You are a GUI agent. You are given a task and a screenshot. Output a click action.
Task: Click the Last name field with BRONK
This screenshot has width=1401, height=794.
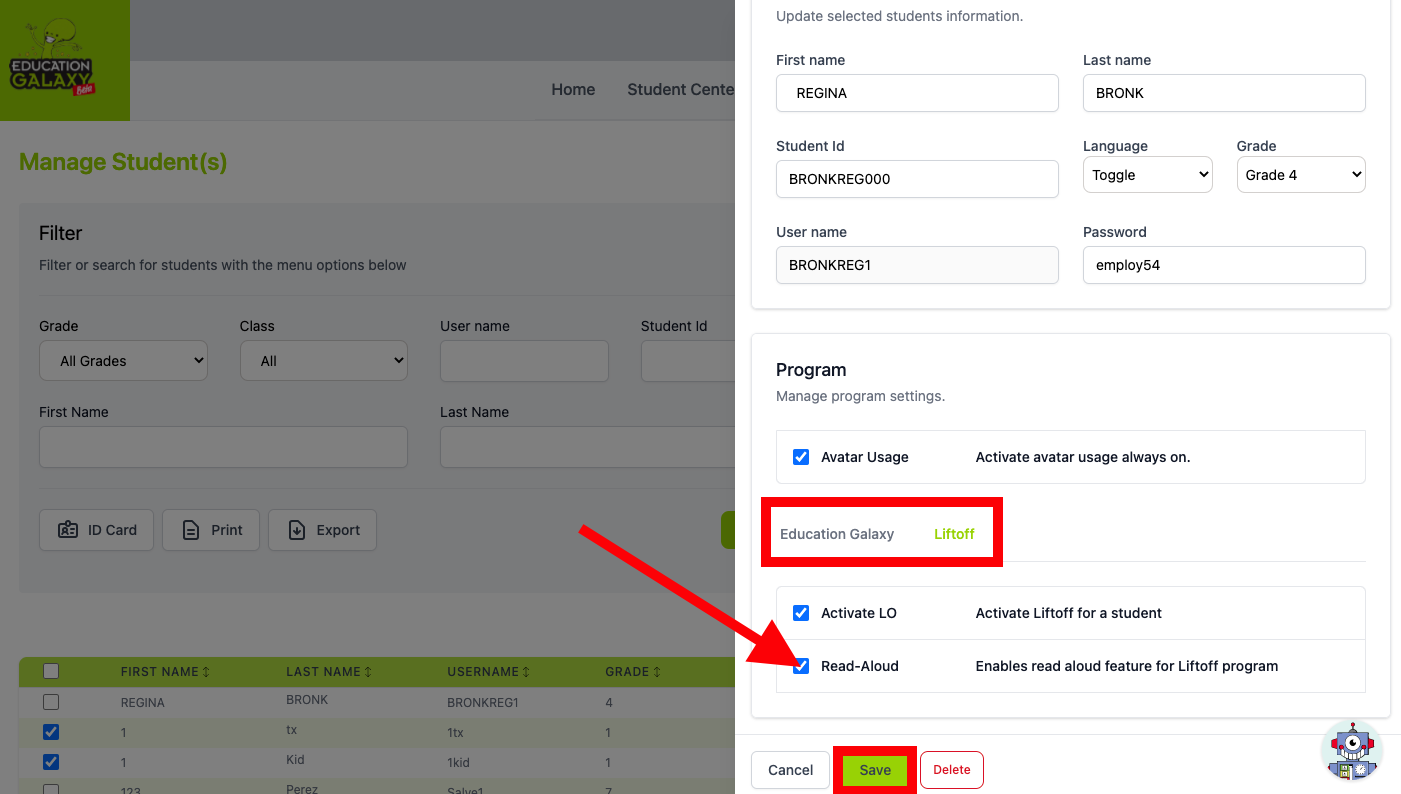click(x=1224, y=93)
